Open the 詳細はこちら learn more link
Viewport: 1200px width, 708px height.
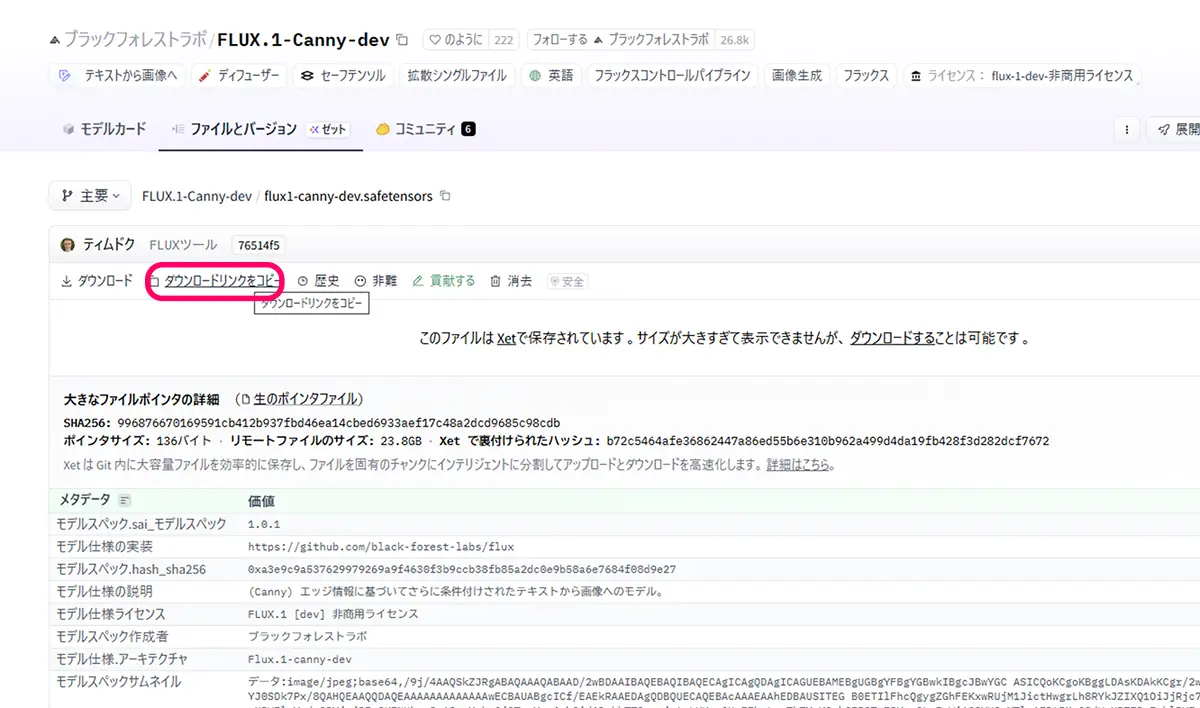[x=799, y=465]
